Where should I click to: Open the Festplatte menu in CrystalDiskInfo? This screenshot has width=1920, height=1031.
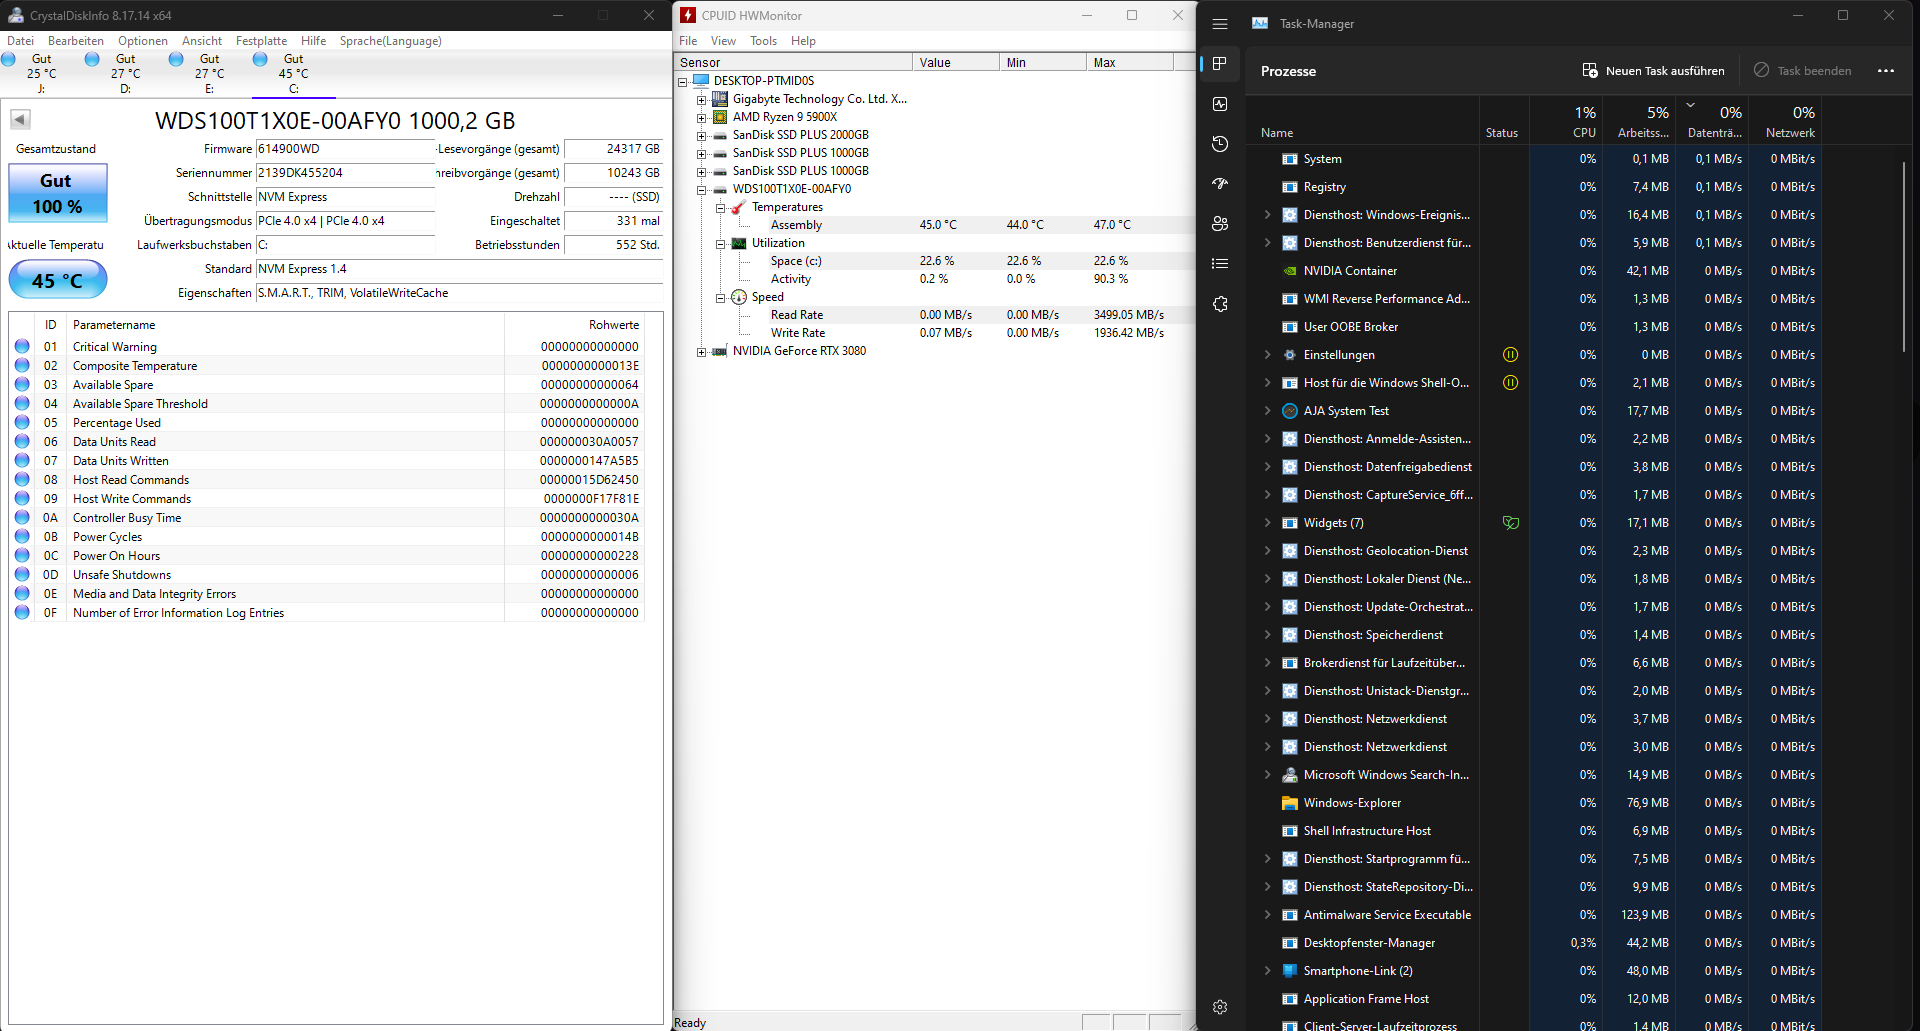(261, 41)
